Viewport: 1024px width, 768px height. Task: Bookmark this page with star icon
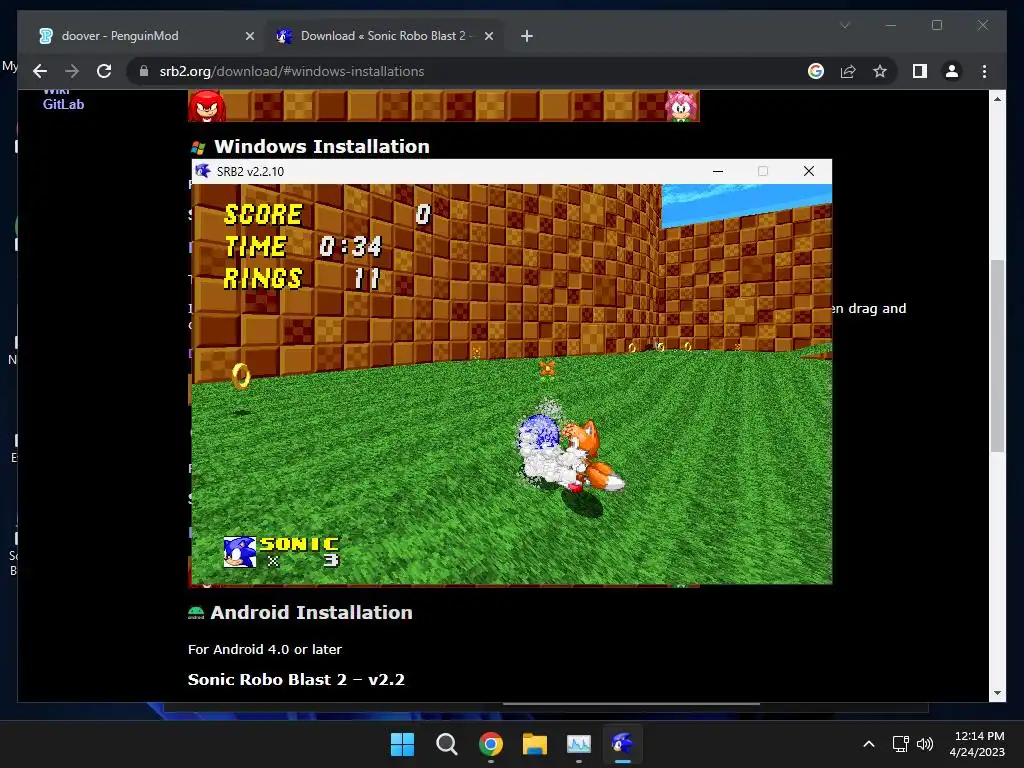(880, 71)
